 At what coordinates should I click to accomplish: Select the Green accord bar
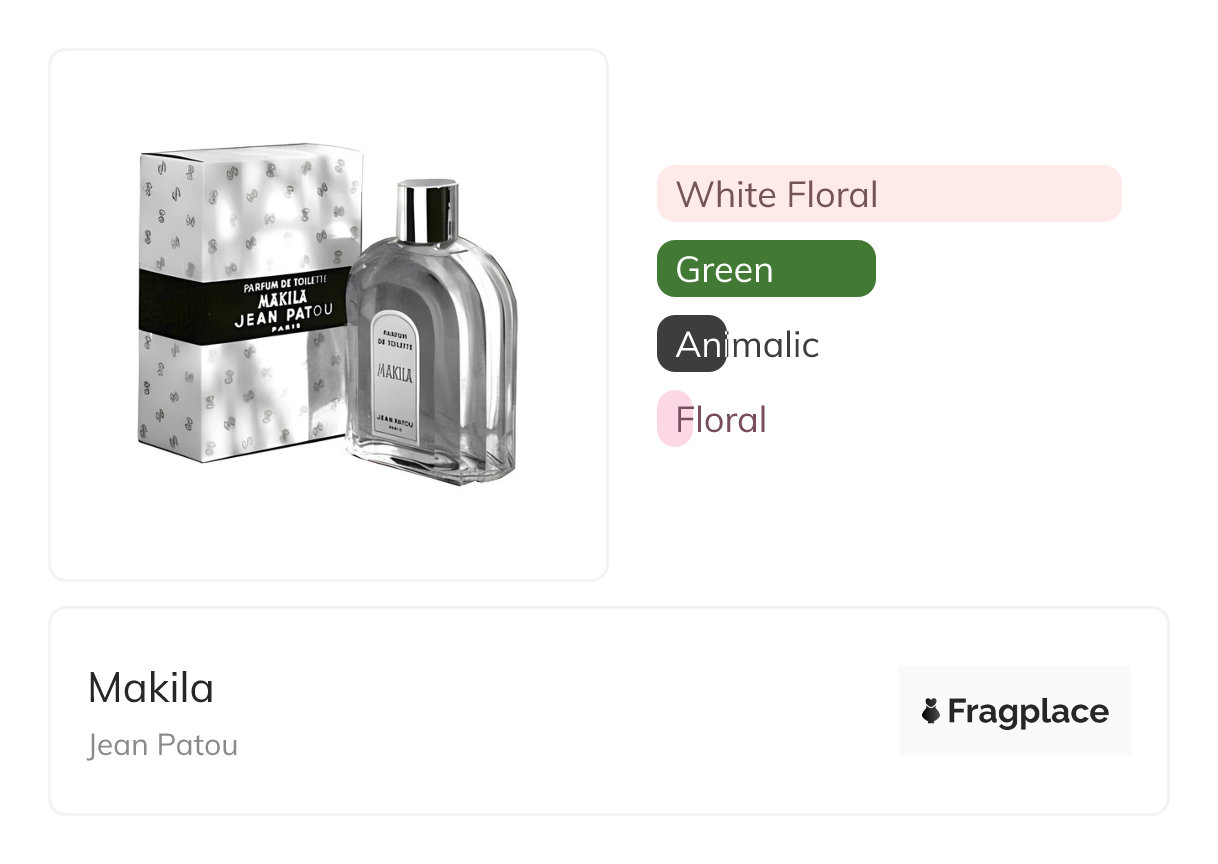point(766,269)
